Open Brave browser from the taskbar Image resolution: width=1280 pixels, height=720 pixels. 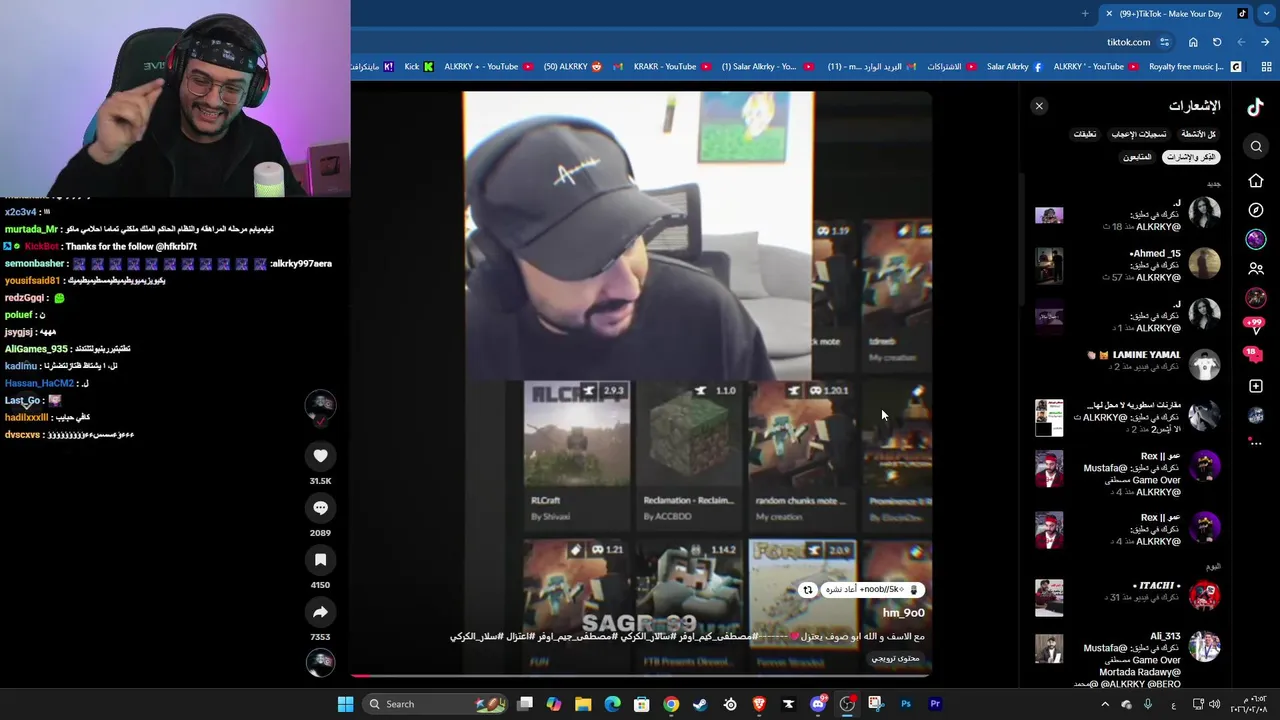[x=759, y=704]
